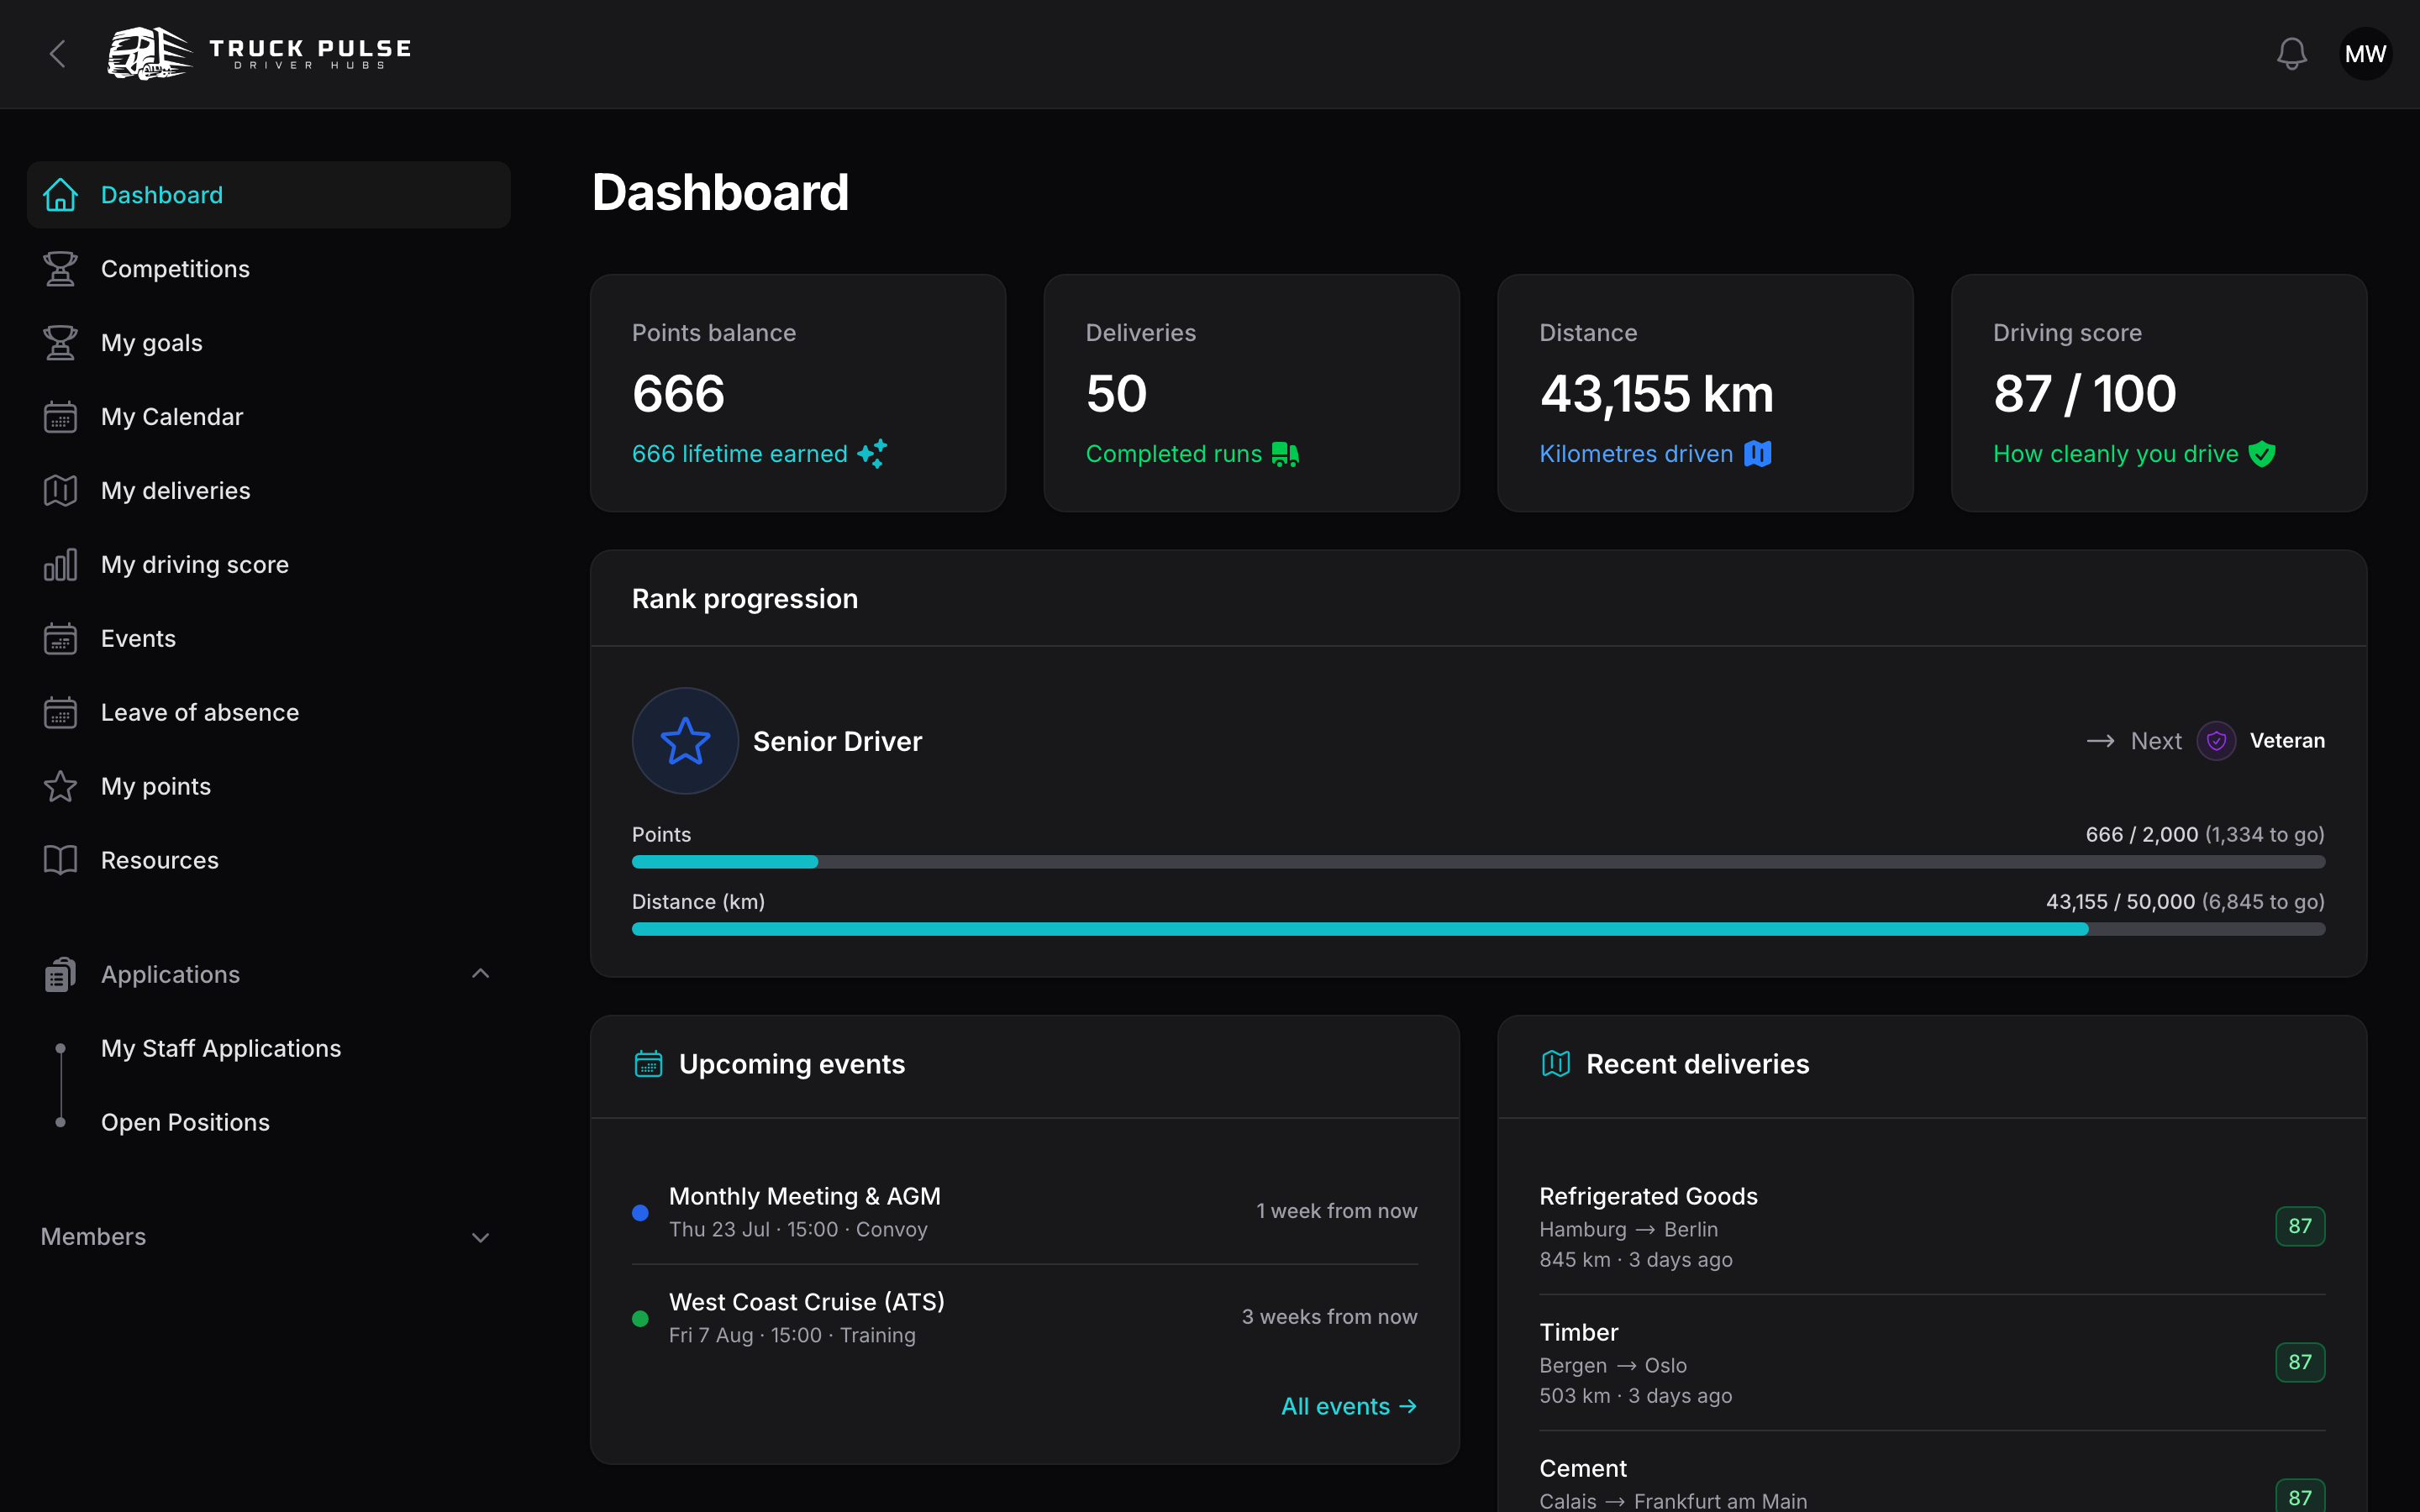This screenshot has height=1512, width=2420.
Task: Click the Members section label
Action: pyautogui.click(x=93, y=1237)
